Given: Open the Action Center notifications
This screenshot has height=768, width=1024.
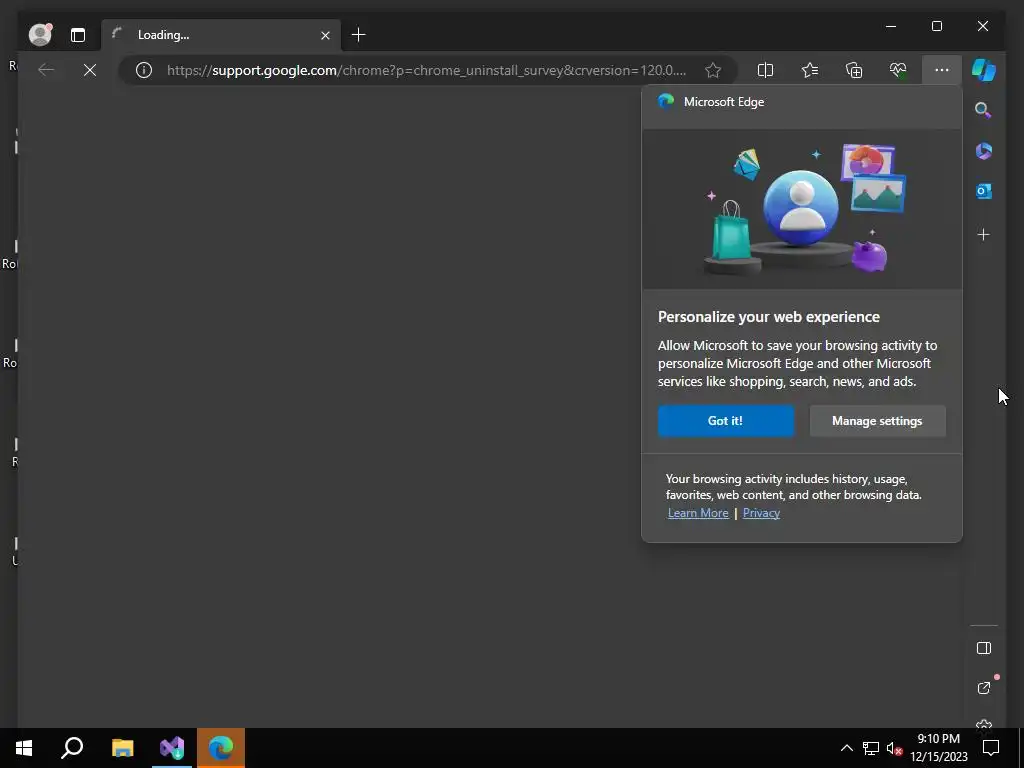Looking at the screenshot, I should click(x=991, y=748).
